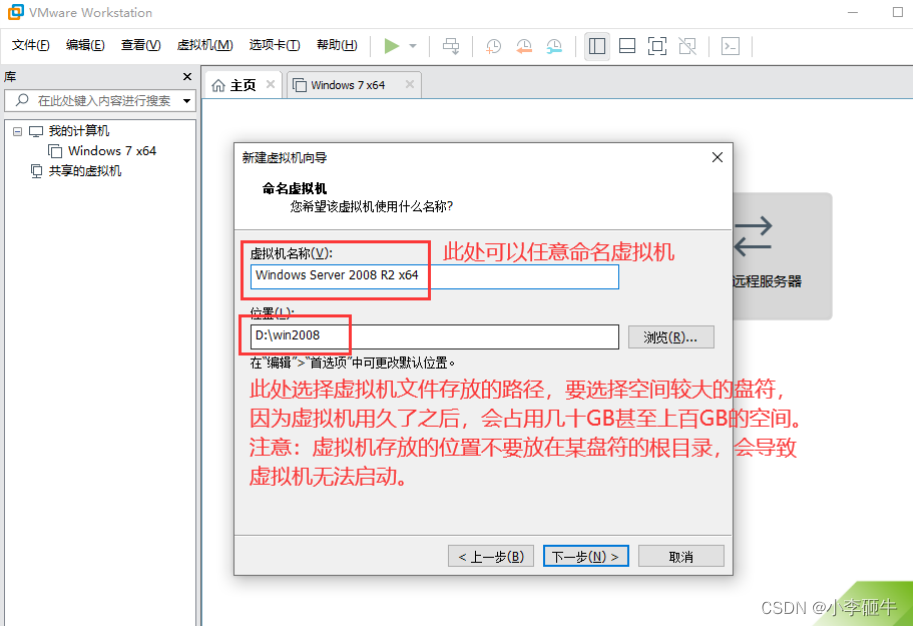913x626 pixels.
Task: Click the Unity mode toolbar icon
Action: point(688,46)
